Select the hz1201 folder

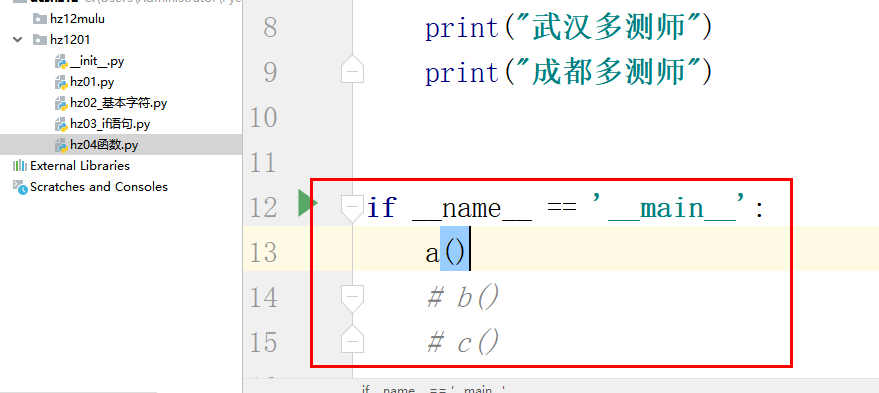tap(70, 40)
